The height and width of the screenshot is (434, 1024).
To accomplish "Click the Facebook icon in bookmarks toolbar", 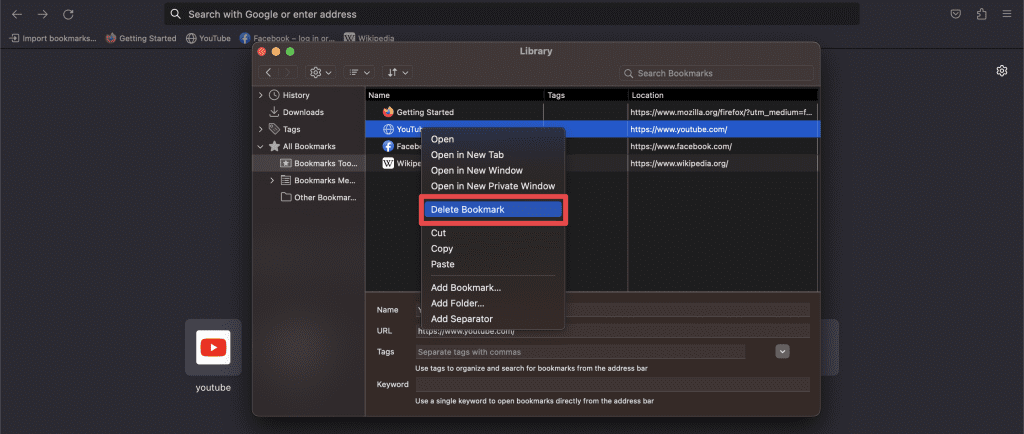I will click(245, 38).
